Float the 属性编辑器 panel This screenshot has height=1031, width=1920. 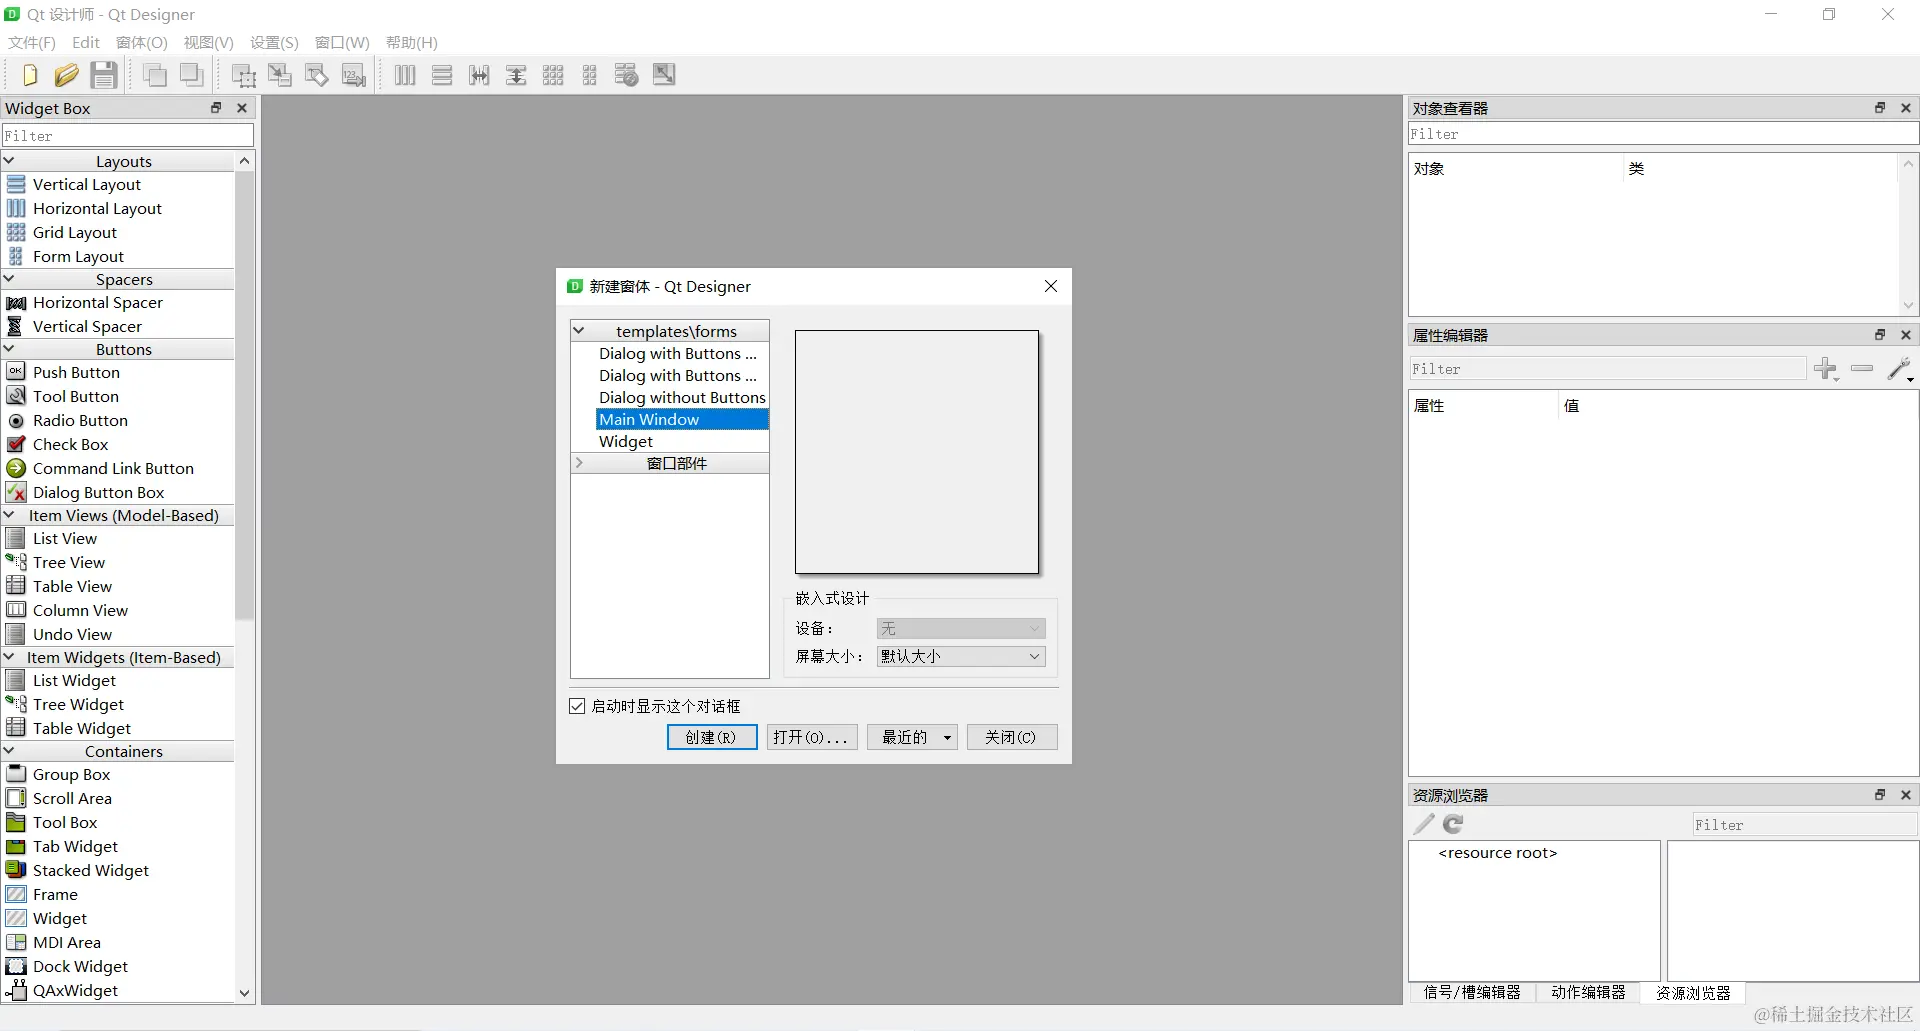(1880, 335)
